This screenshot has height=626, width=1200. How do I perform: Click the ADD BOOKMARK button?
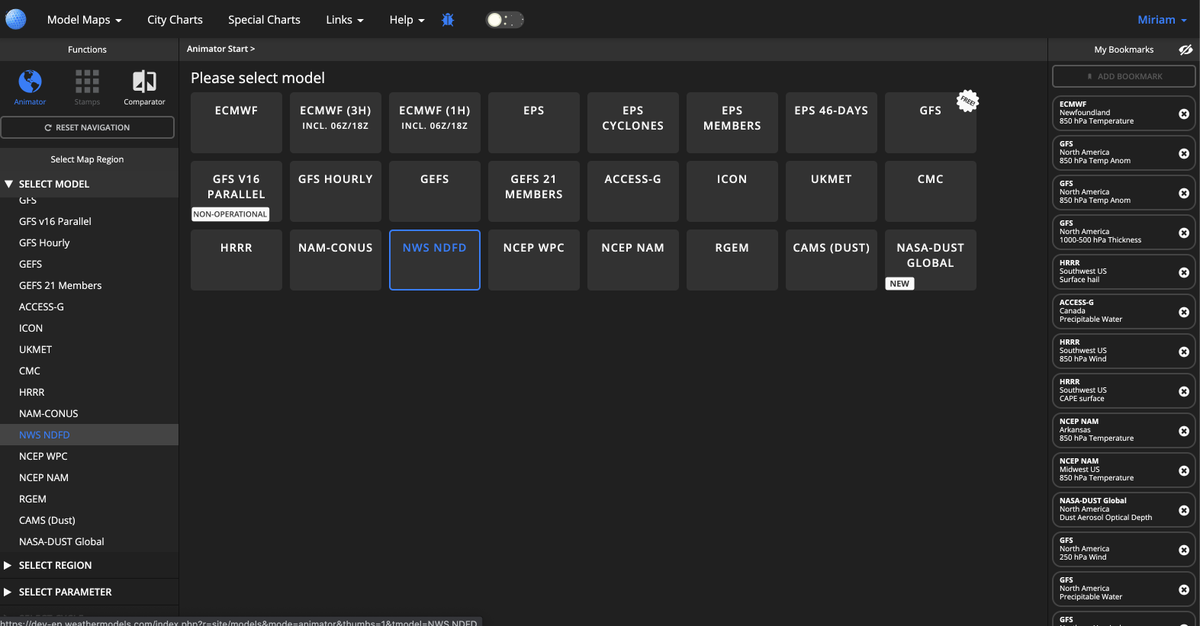tap(1123, 76)
